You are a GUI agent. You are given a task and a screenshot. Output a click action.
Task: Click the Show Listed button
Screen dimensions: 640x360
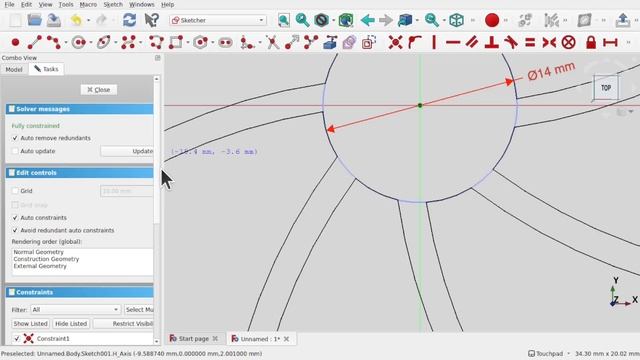click(x=31, y=324)
